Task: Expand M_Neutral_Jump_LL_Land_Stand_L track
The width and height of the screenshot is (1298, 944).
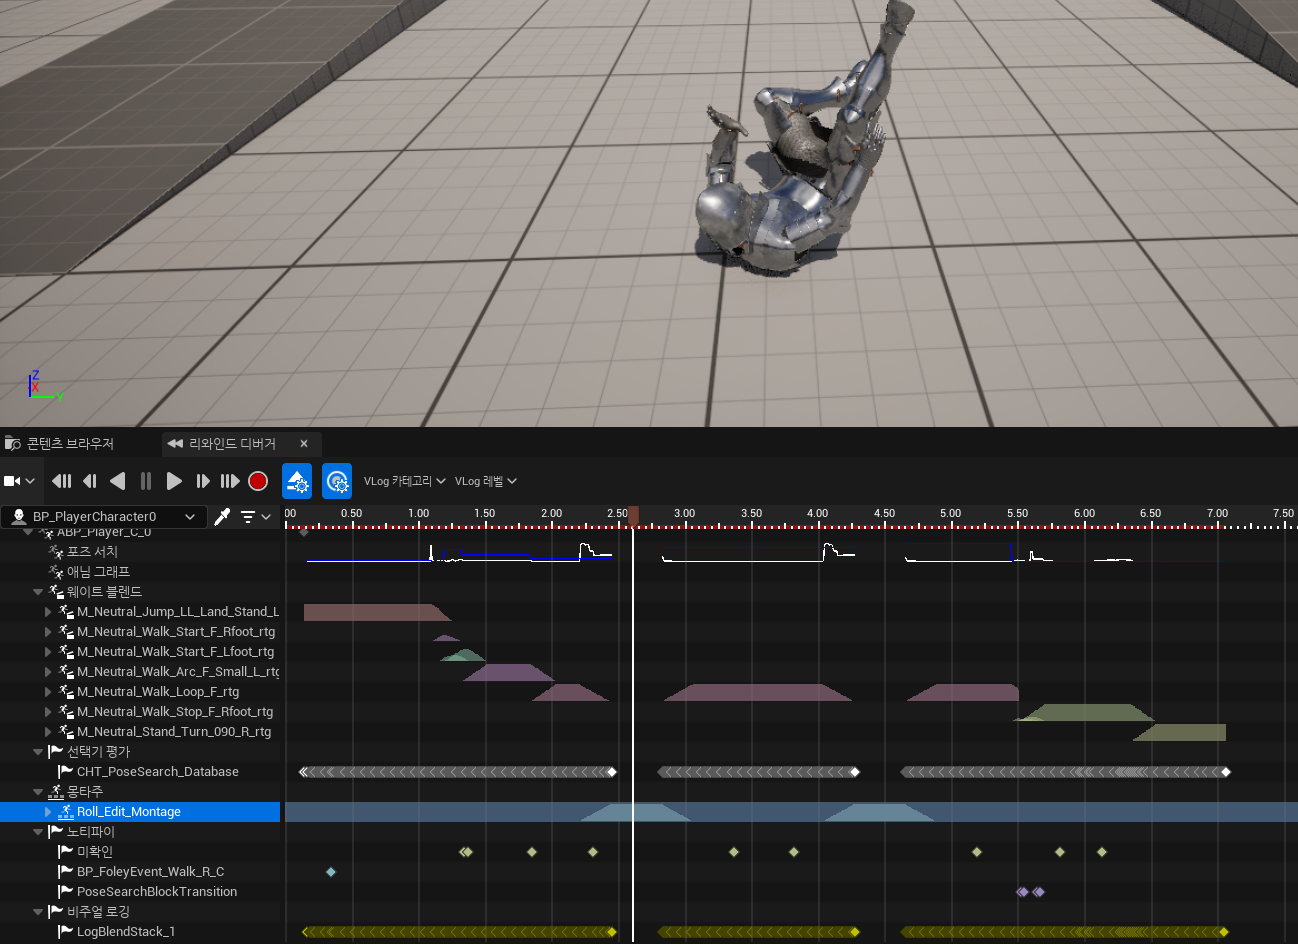Action: 48,611
